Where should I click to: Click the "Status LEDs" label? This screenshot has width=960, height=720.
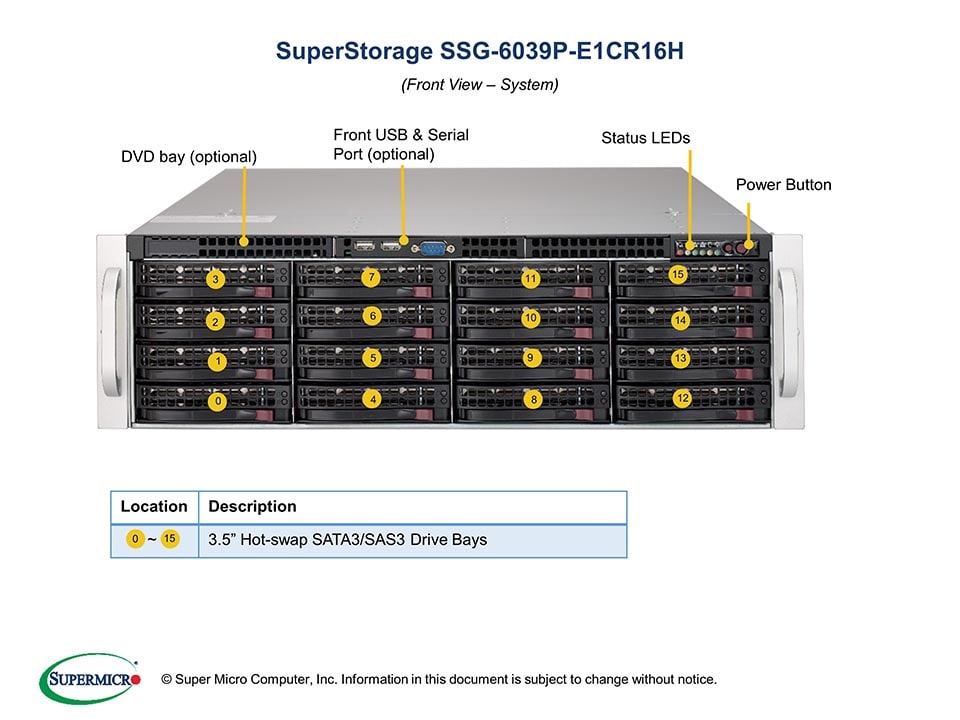click(x=645, y=138)
